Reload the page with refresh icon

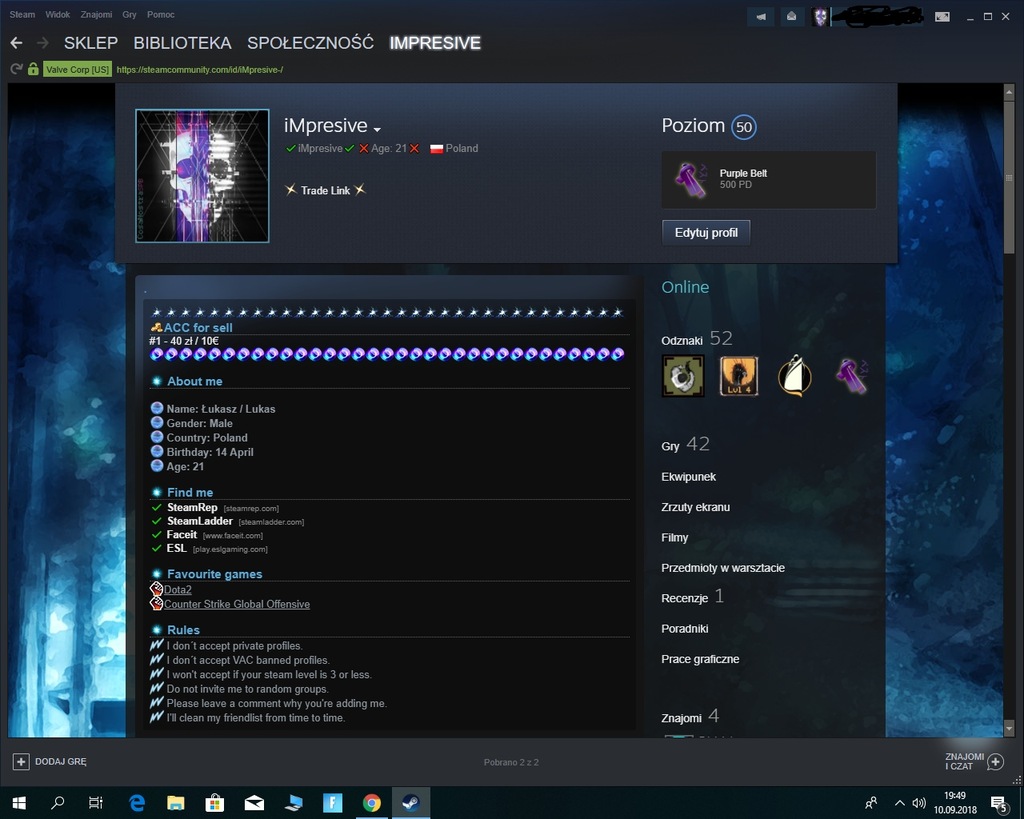click(16, 69)
